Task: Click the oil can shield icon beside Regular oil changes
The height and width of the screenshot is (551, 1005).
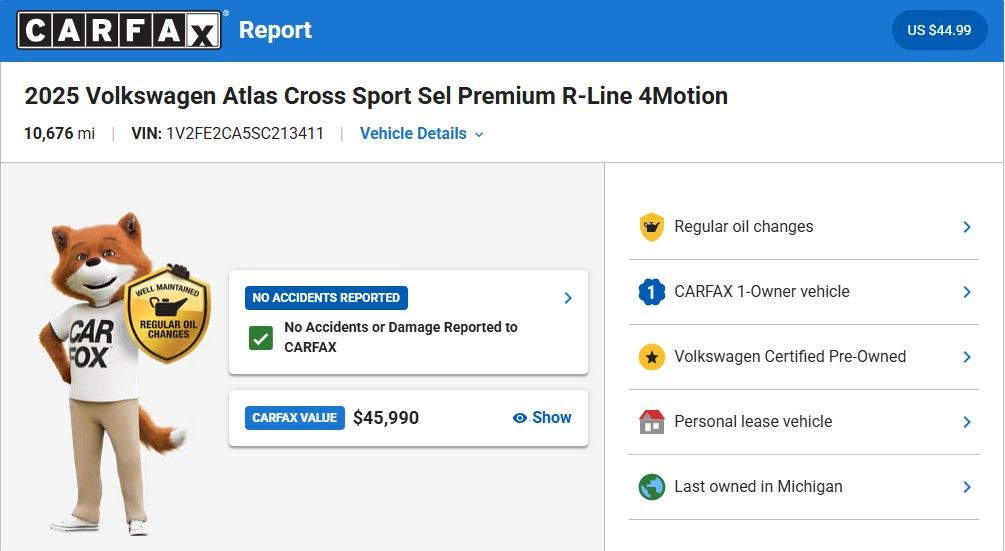Action: 652,227
